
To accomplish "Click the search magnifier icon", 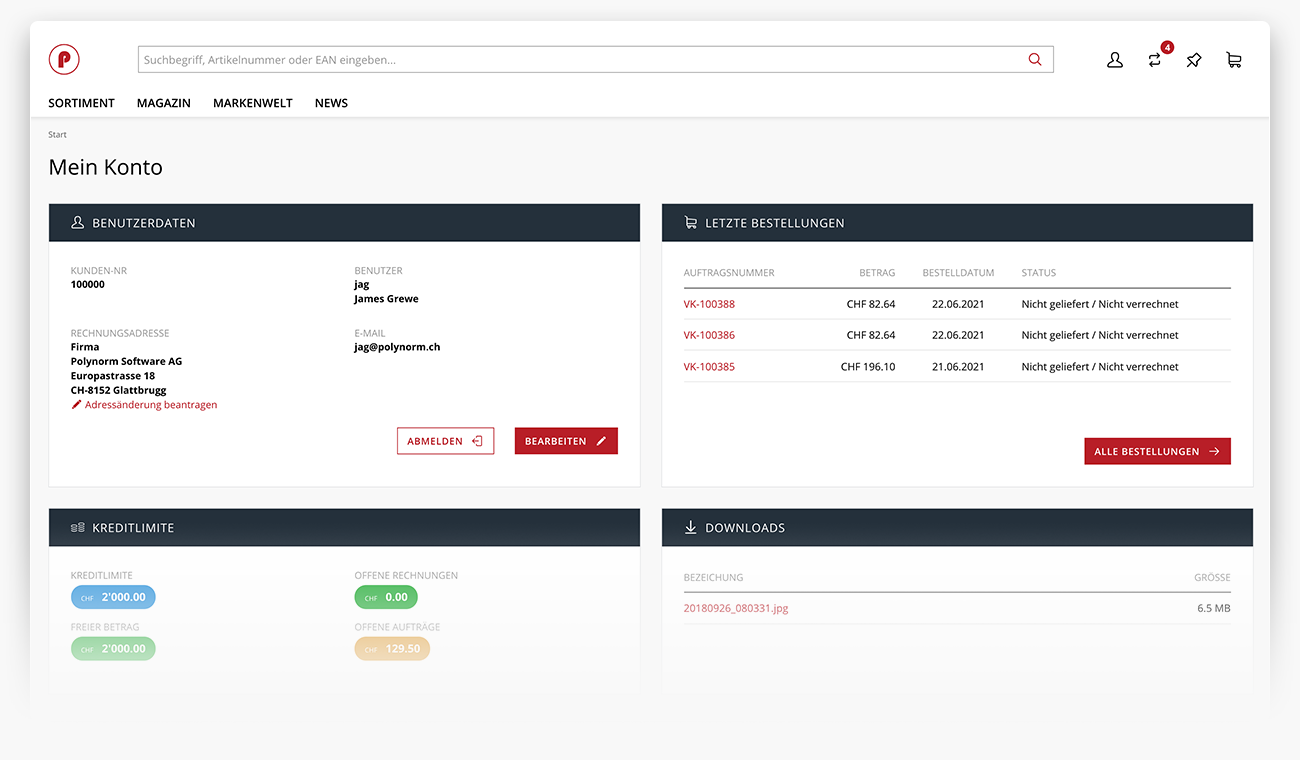I will point(1035,60).
